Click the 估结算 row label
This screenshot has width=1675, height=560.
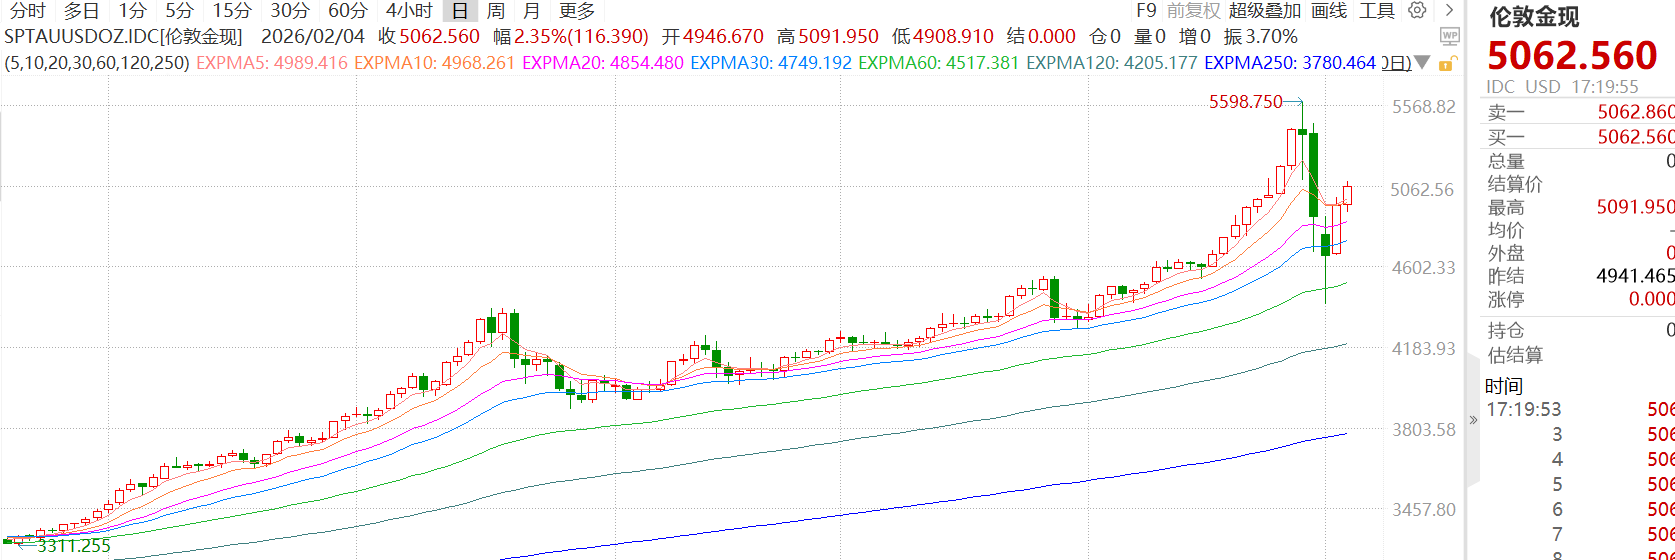tap(1515, 355)
